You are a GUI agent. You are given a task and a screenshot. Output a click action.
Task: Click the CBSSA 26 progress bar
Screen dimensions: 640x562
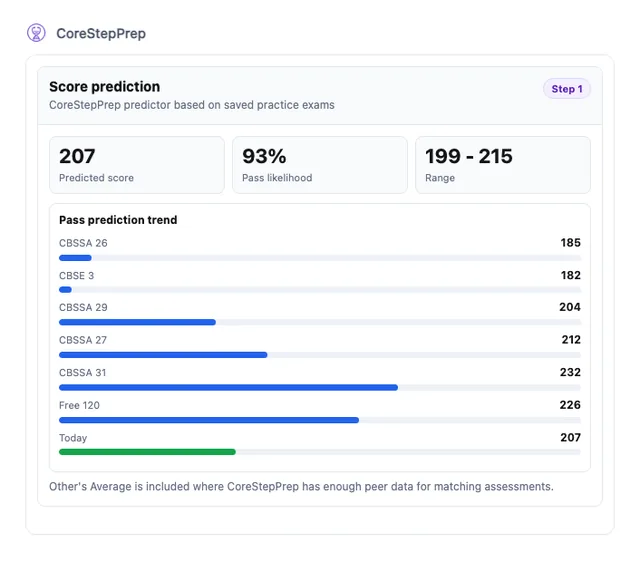[x=320, y=258]
